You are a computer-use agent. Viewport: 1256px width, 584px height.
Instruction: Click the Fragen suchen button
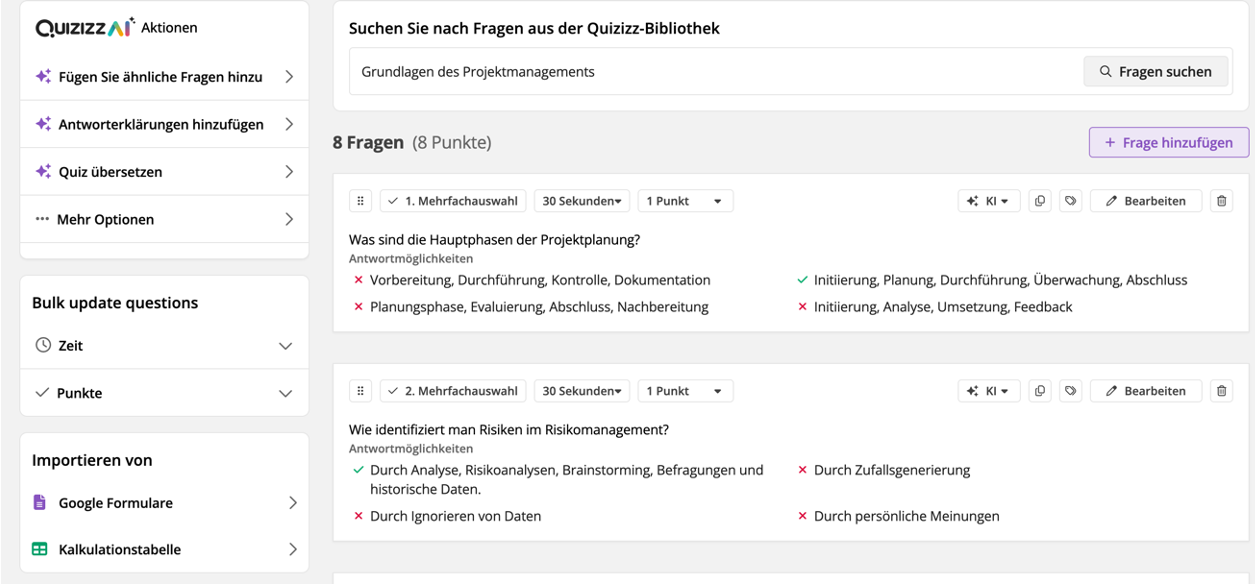pyautogui.click(x=1155, y=72)
